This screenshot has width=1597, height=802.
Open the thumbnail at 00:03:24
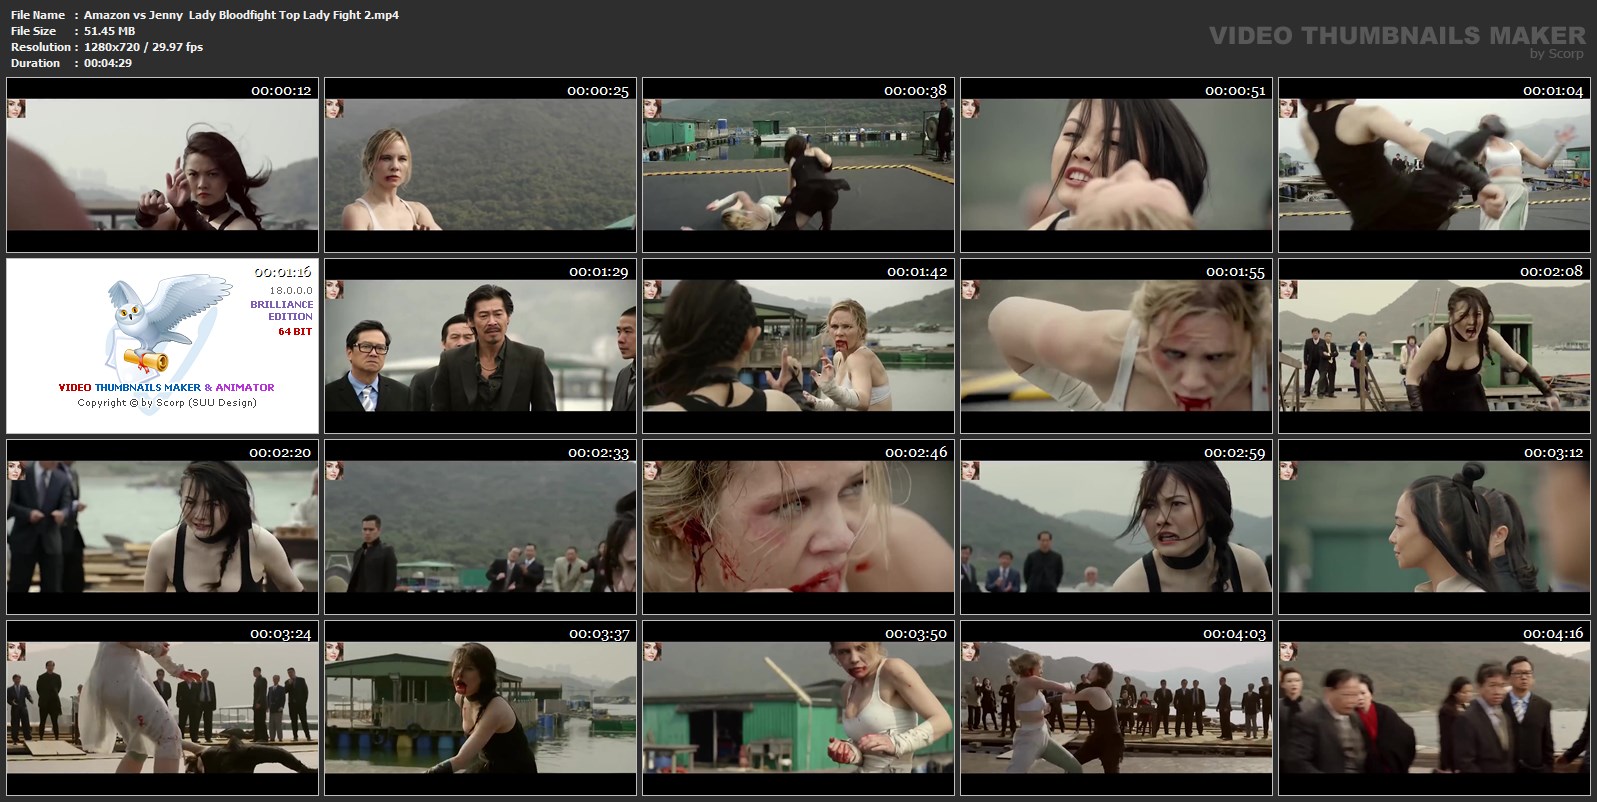162,708
